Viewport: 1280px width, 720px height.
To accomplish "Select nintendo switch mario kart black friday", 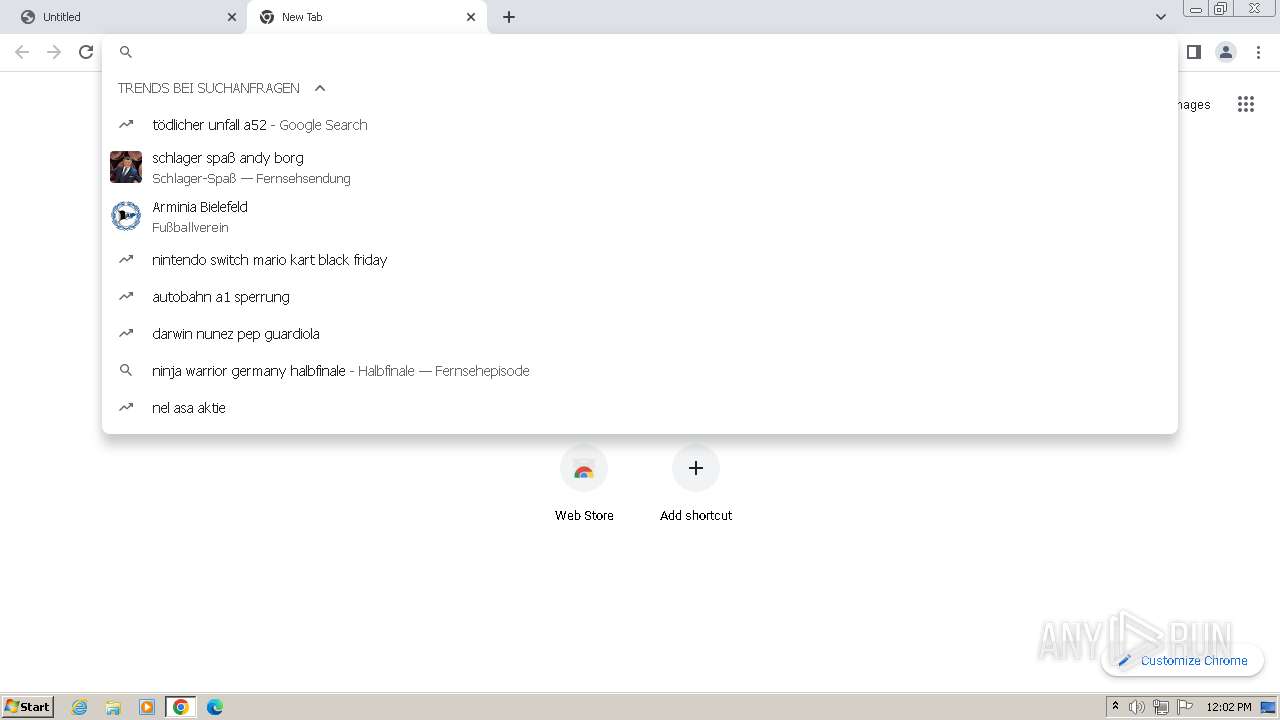I will [x=640, y=260].
